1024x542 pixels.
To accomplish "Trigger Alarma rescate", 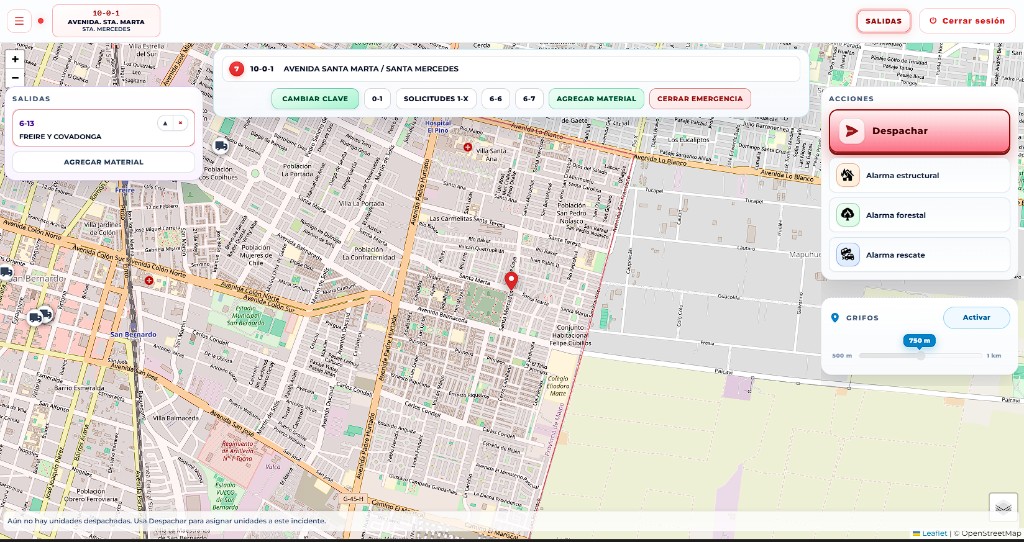I will [x=920, y=255].
